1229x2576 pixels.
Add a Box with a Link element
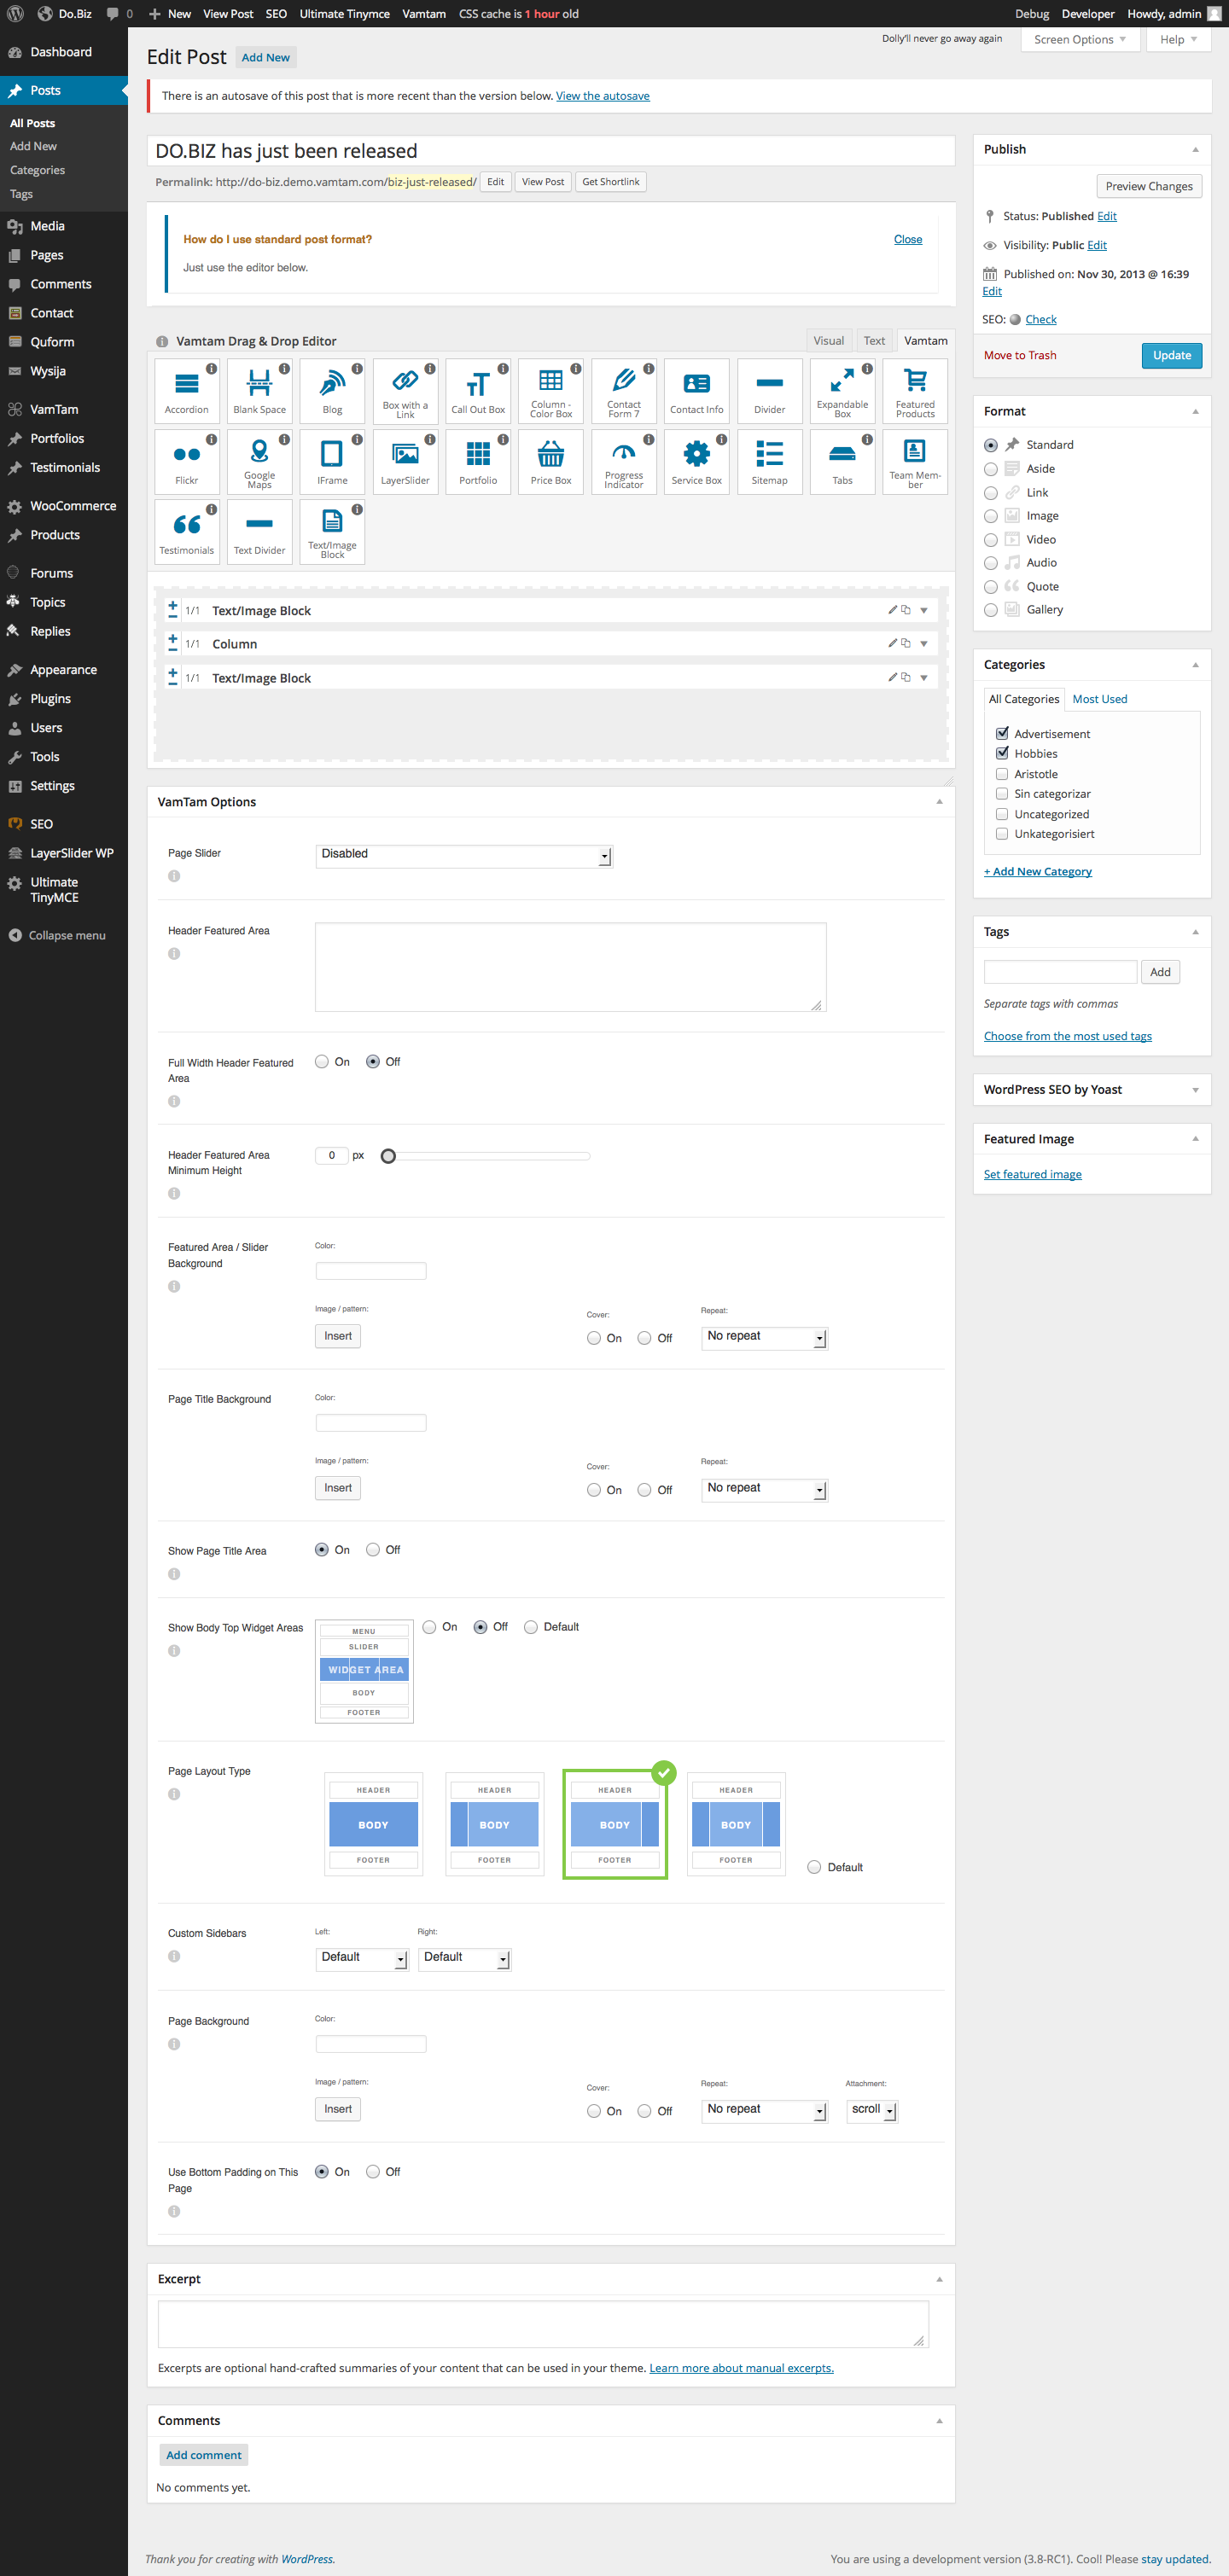(x=405, y=391)
